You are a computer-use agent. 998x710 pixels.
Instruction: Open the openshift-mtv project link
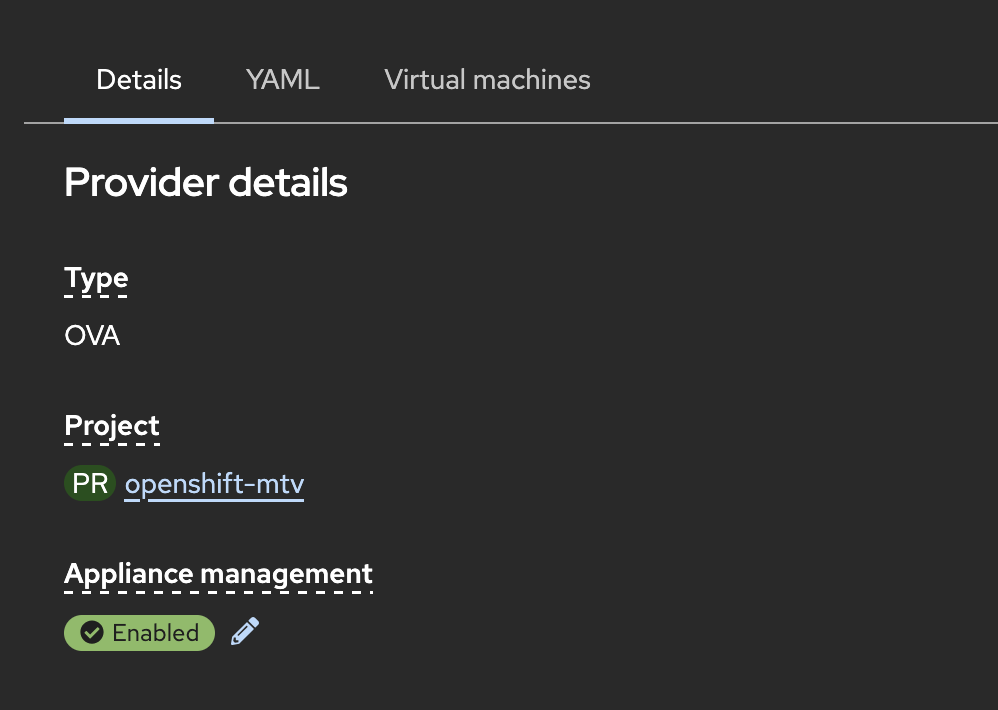pyautogui.click(x=214, y=484)
